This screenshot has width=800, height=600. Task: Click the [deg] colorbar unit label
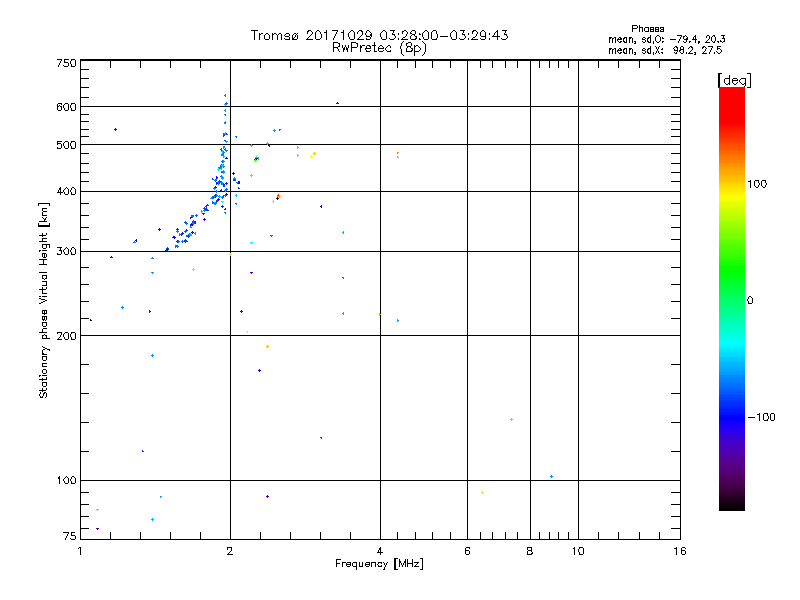coord(733,79)
